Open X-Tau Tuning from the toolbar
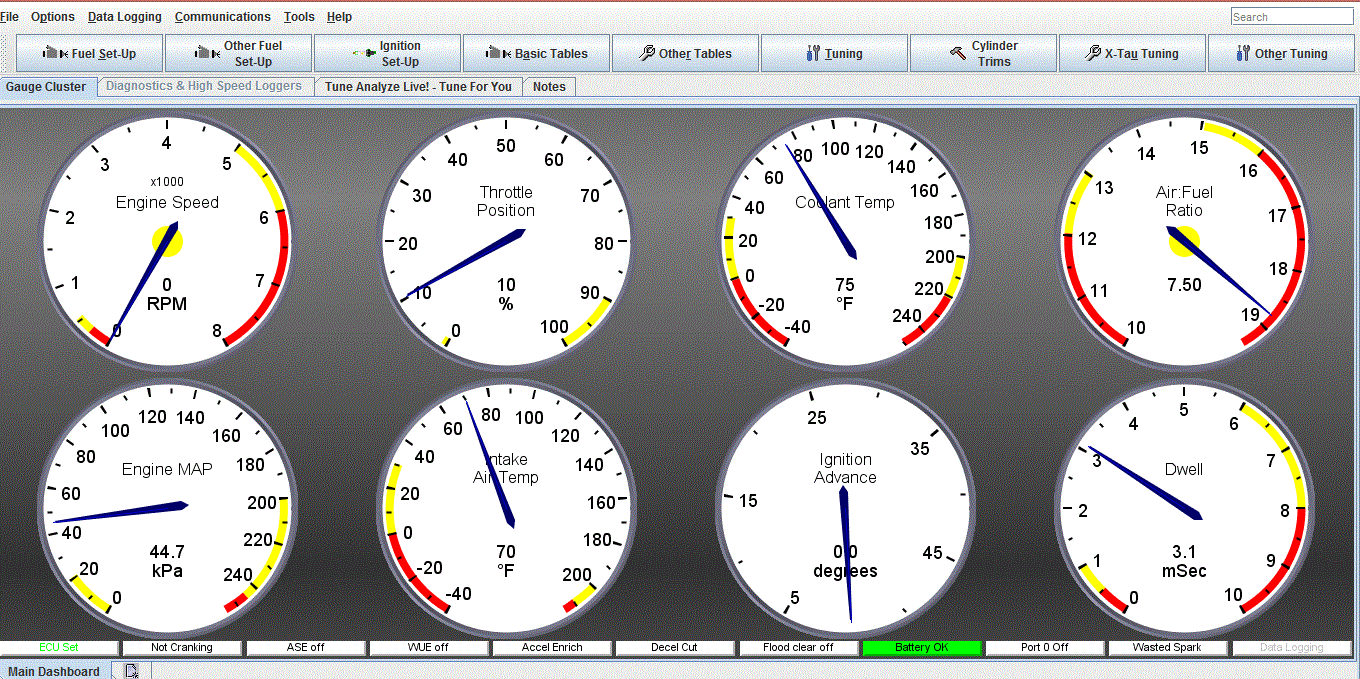This screenshot has width=1360, height=679. (1132, 54)
